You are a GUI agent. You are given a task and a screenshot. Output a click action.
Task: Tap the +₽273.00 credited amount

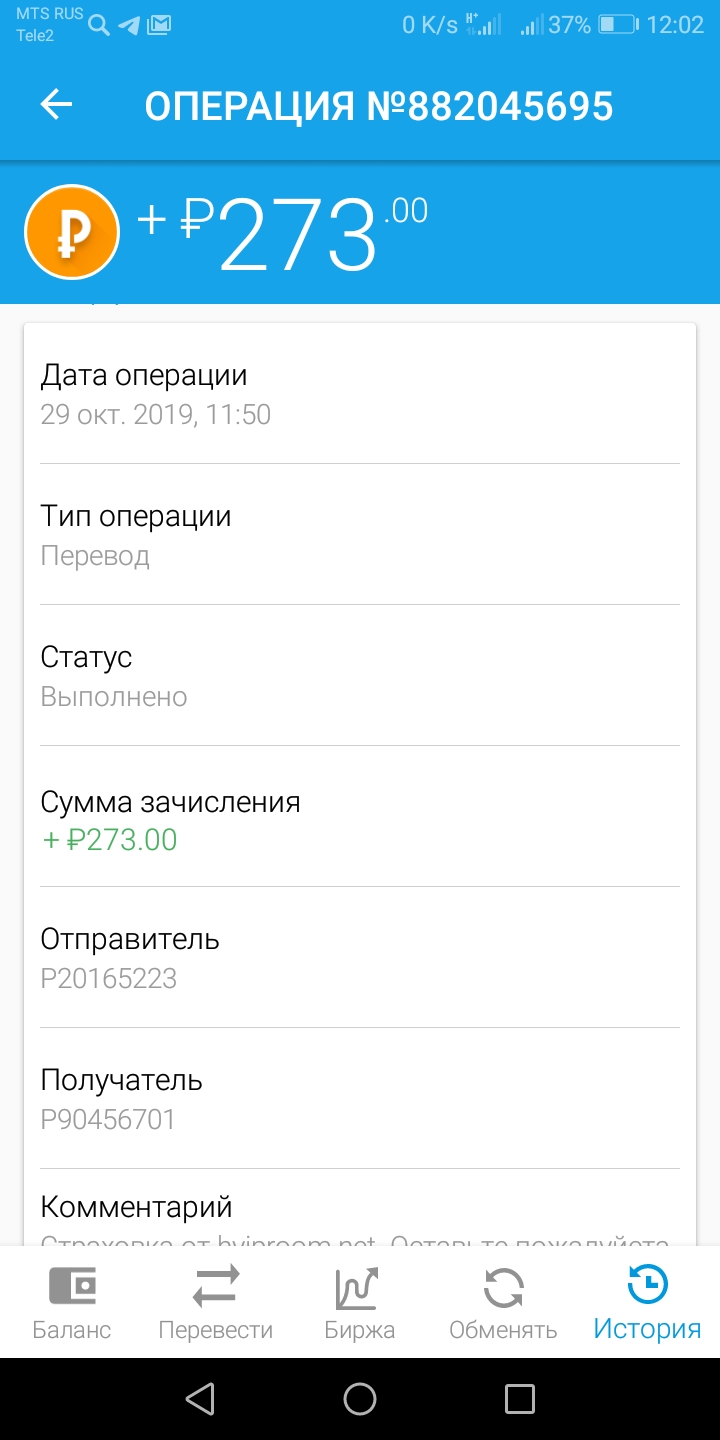tap(109, 839)
